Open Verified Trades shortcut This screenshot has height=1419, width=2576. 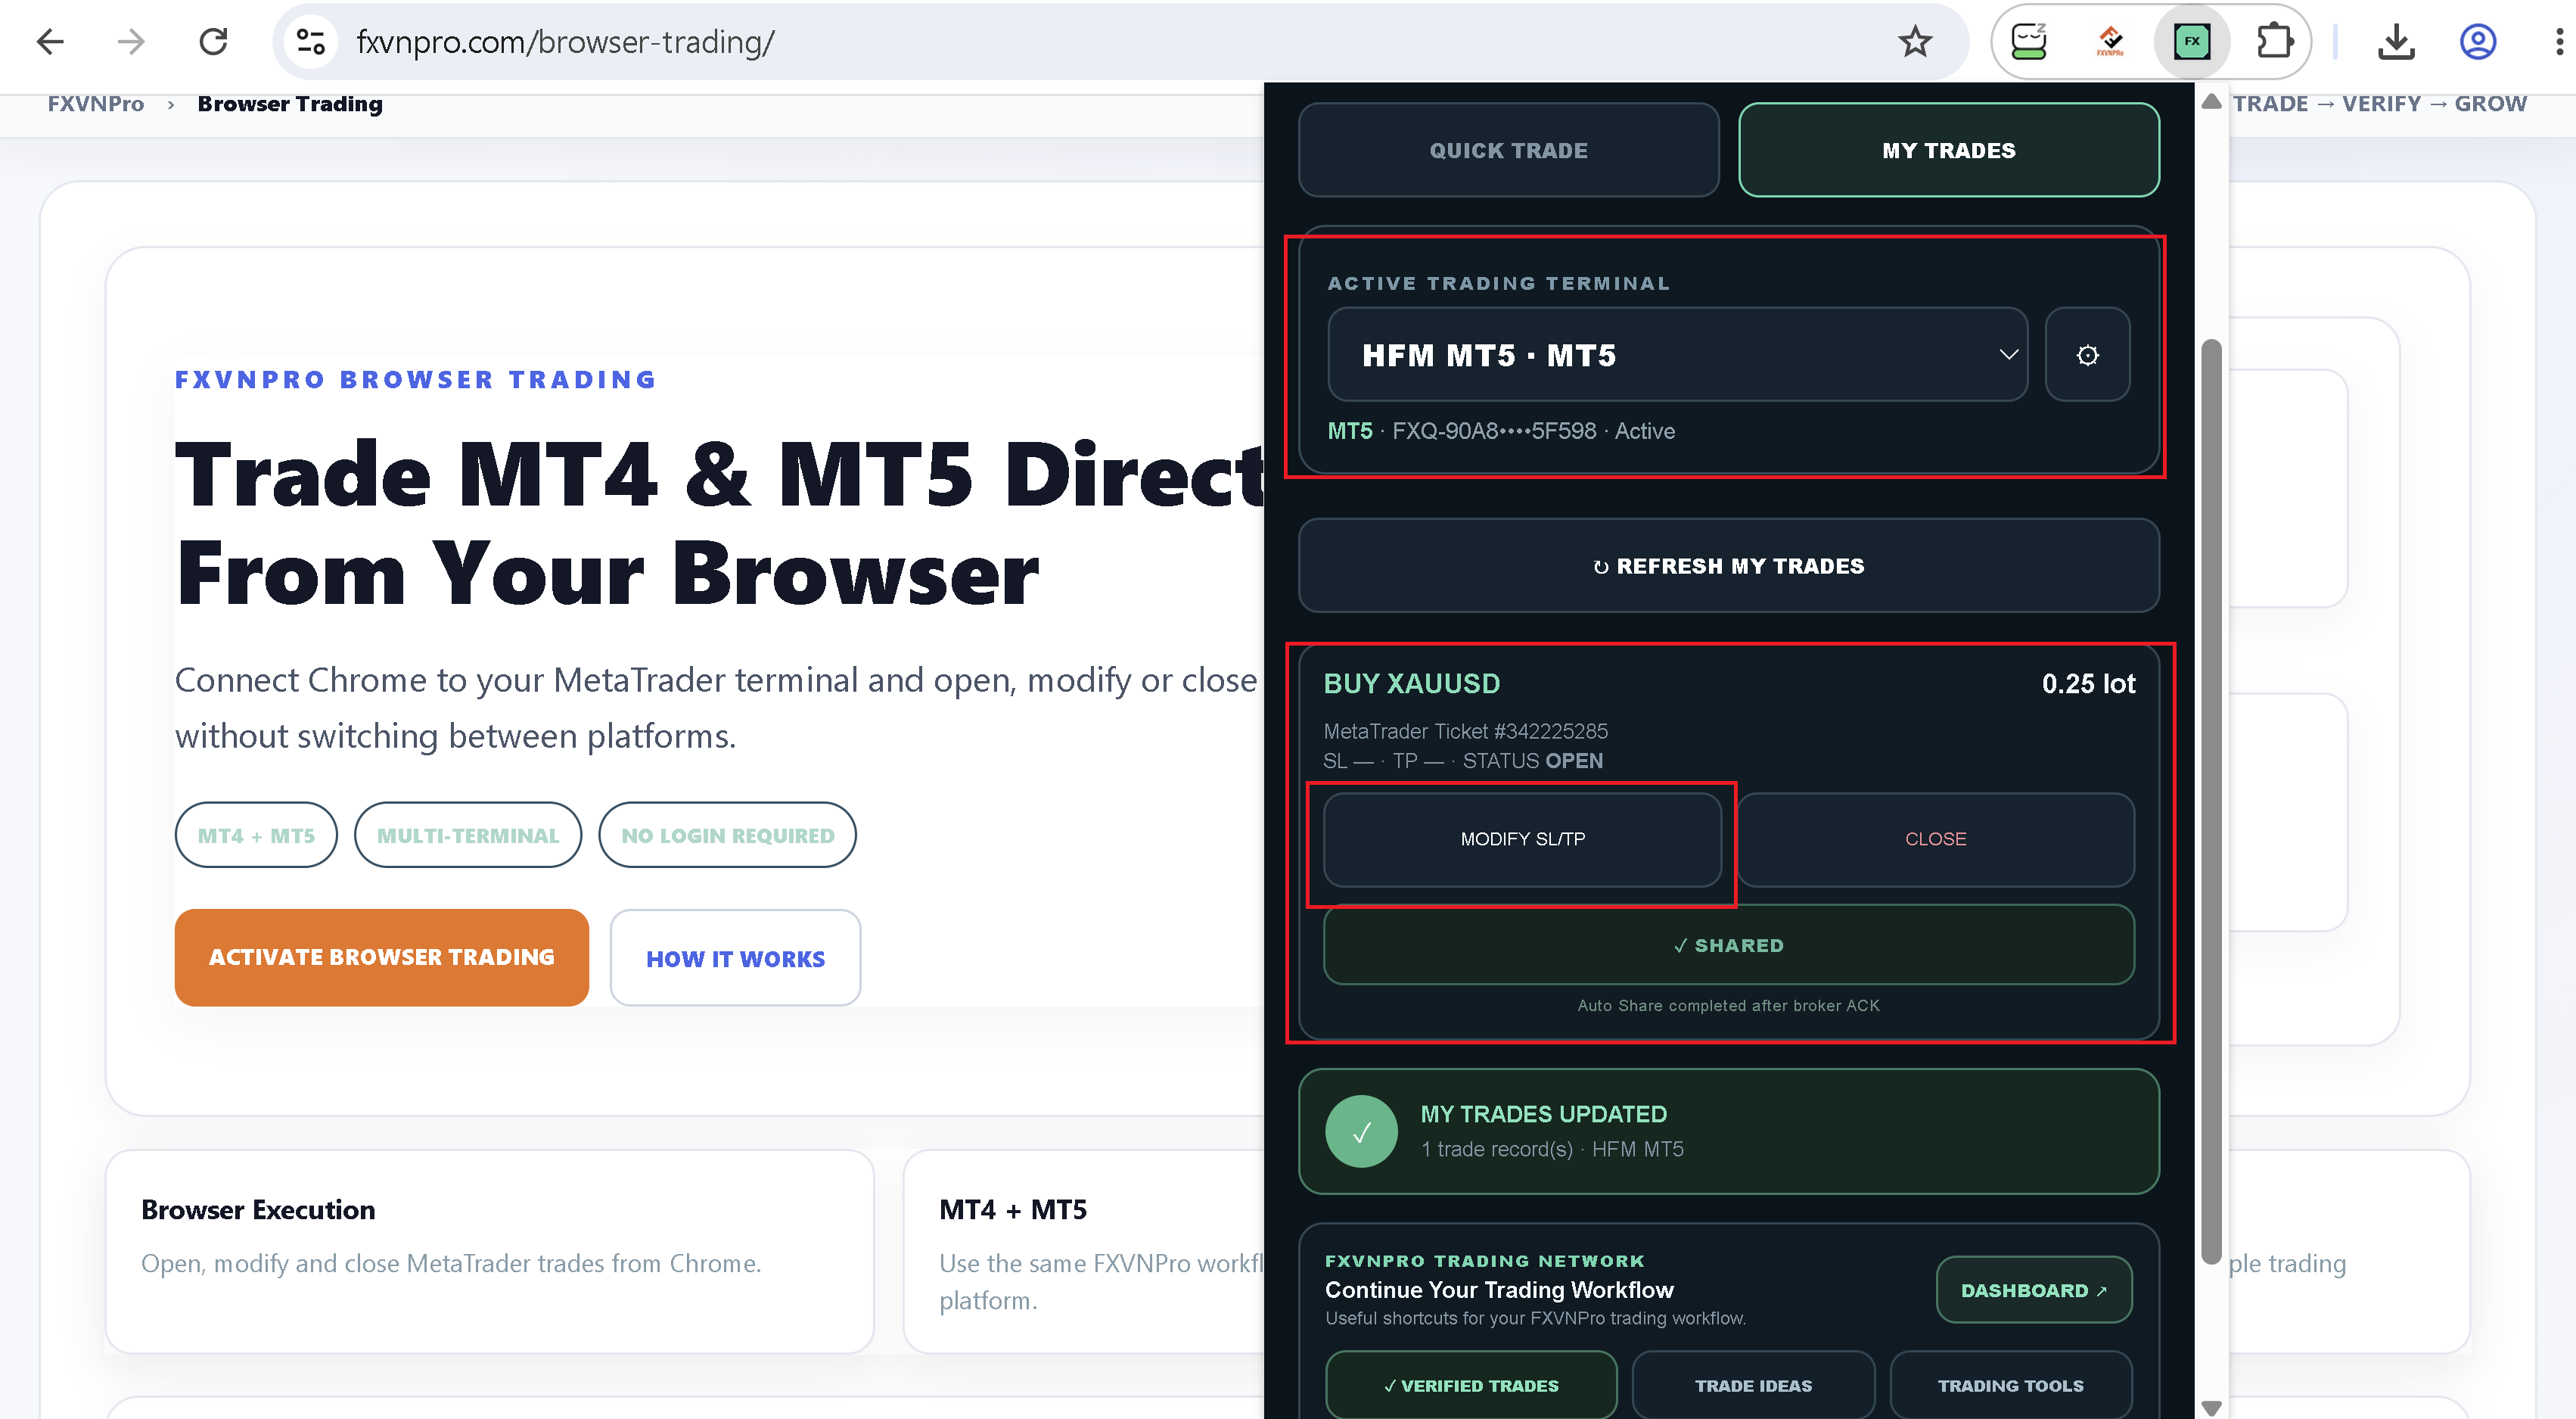coord(1471,1385)
